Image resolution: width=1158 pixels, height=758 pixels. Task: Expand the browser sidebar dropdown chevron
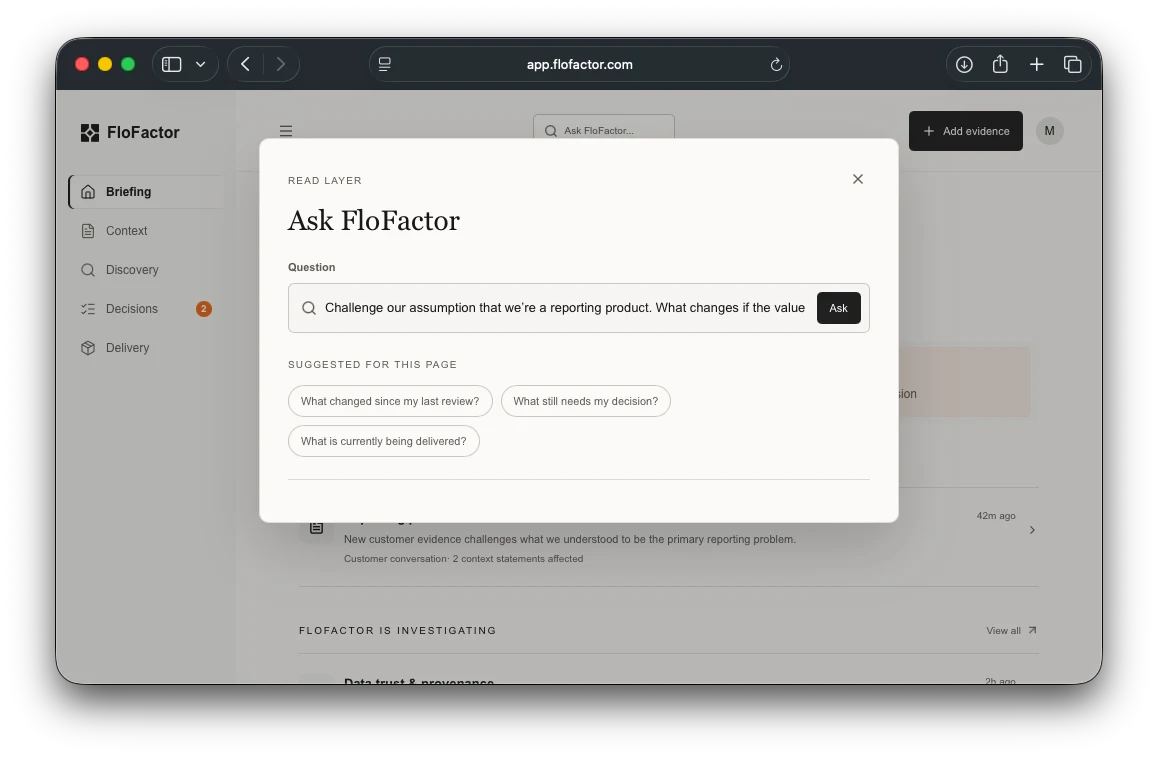click(x=200, y=64)
